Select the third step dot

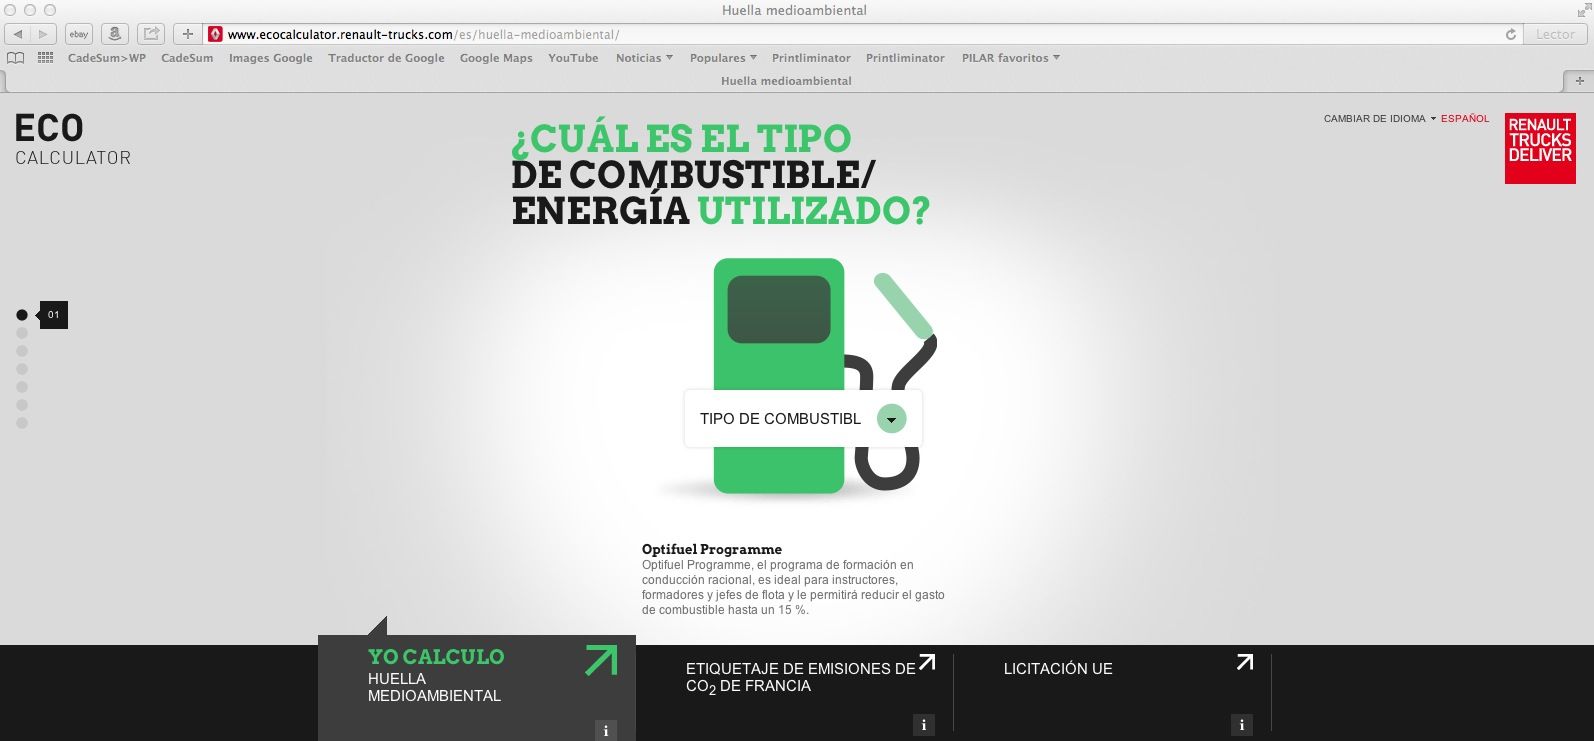coord(22,351)
